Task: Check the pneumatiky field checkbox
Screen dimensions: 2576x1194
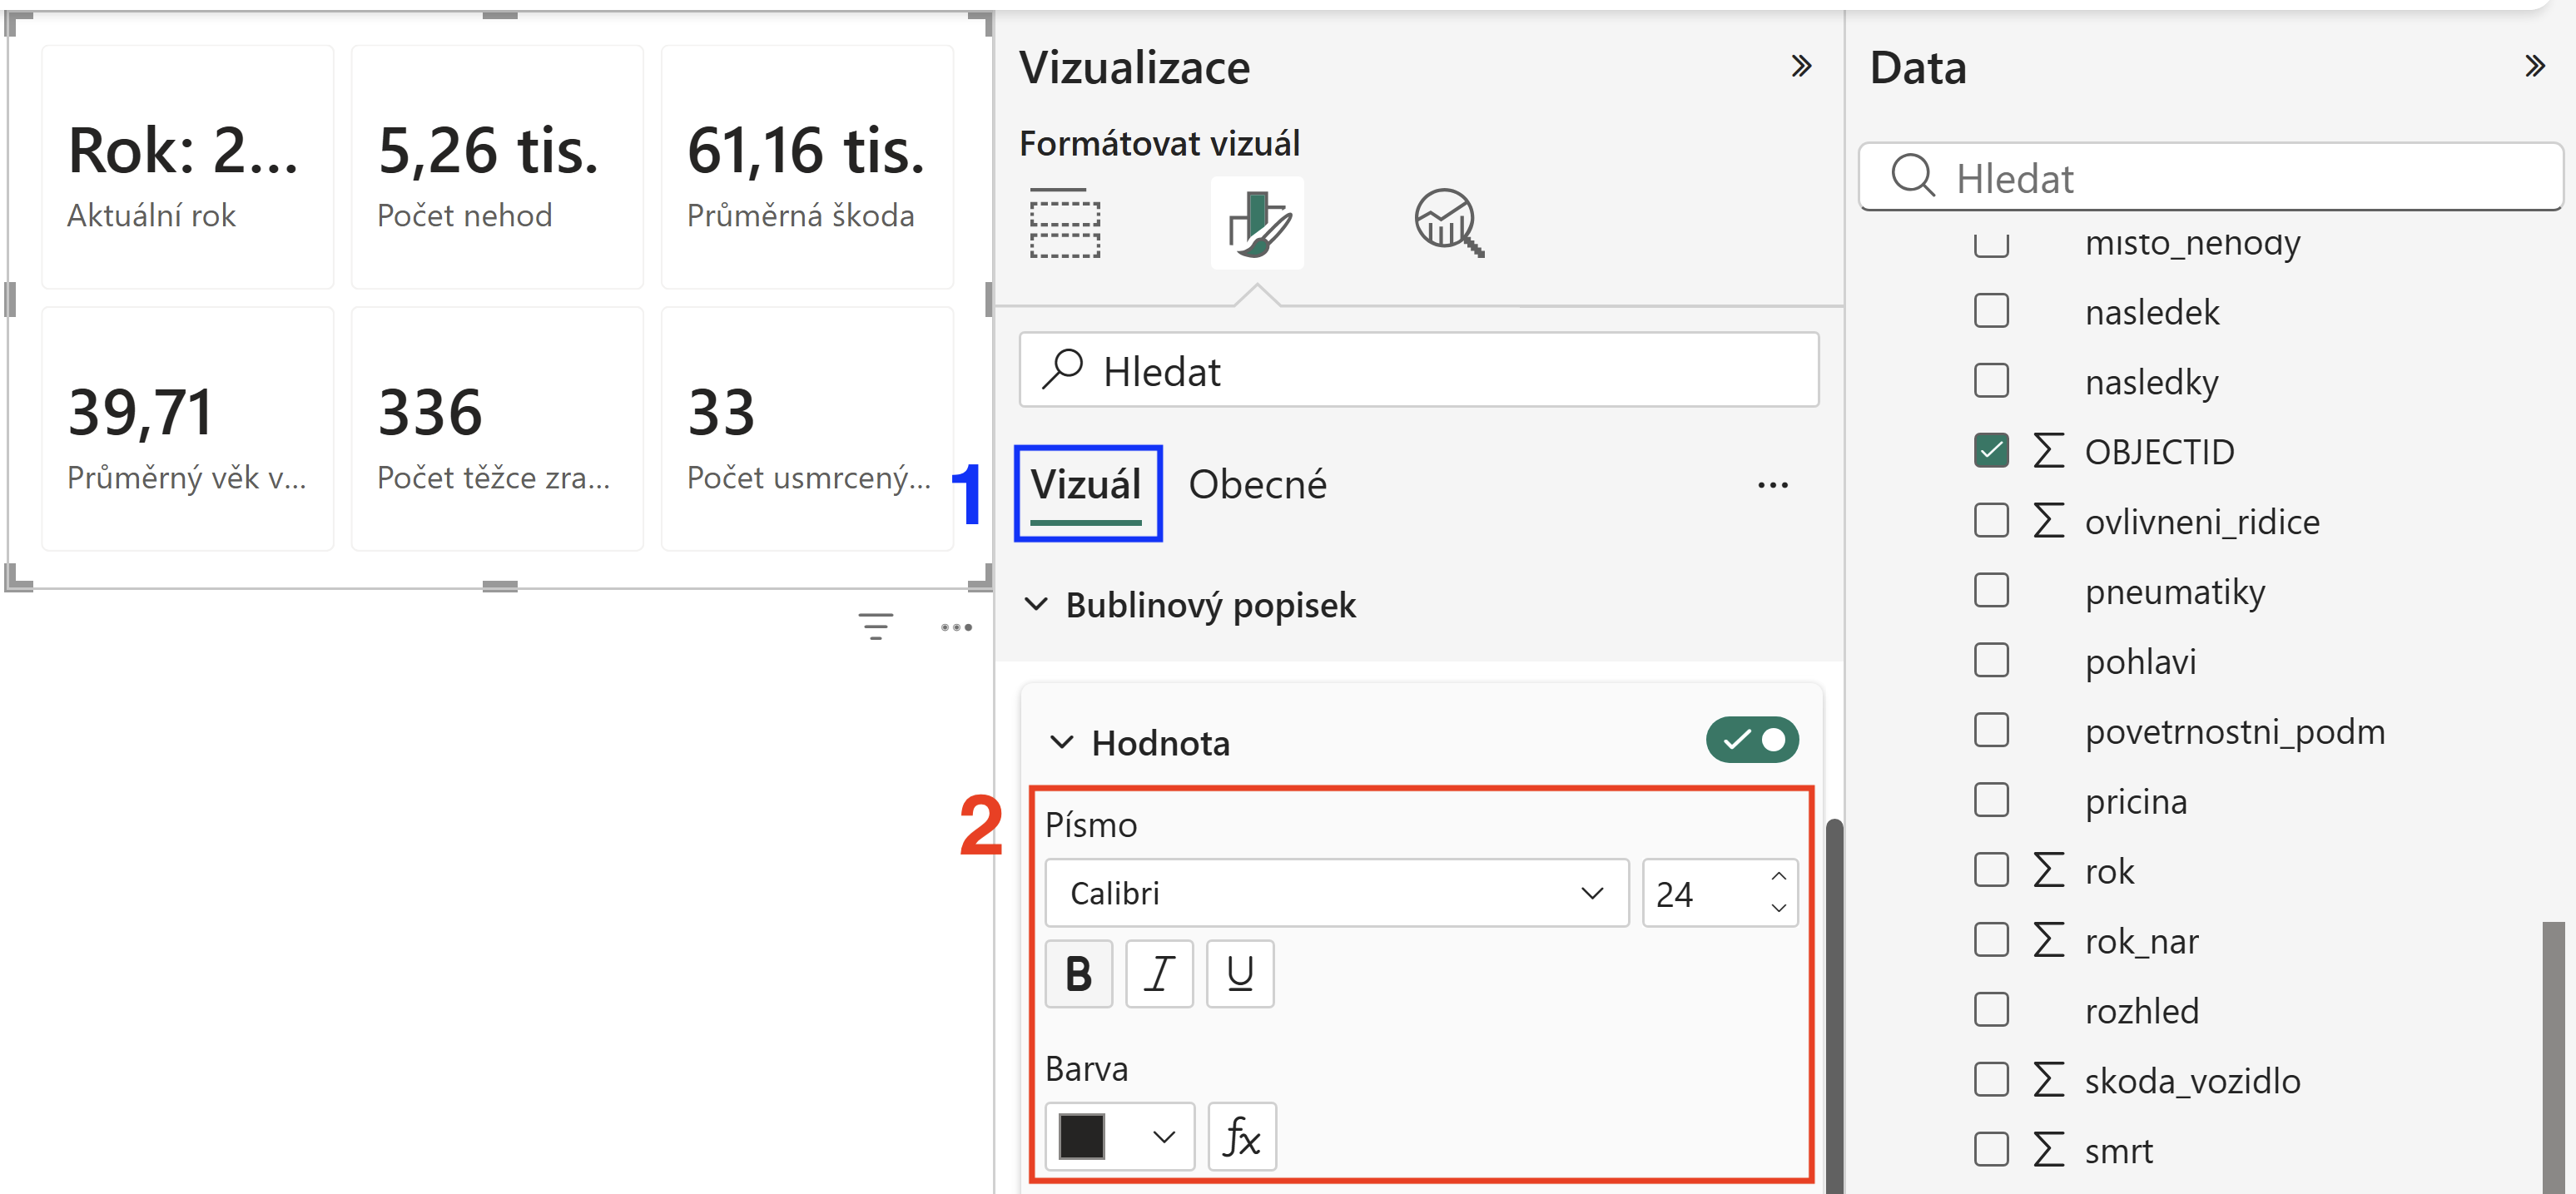Action: tap(1991, 590)
